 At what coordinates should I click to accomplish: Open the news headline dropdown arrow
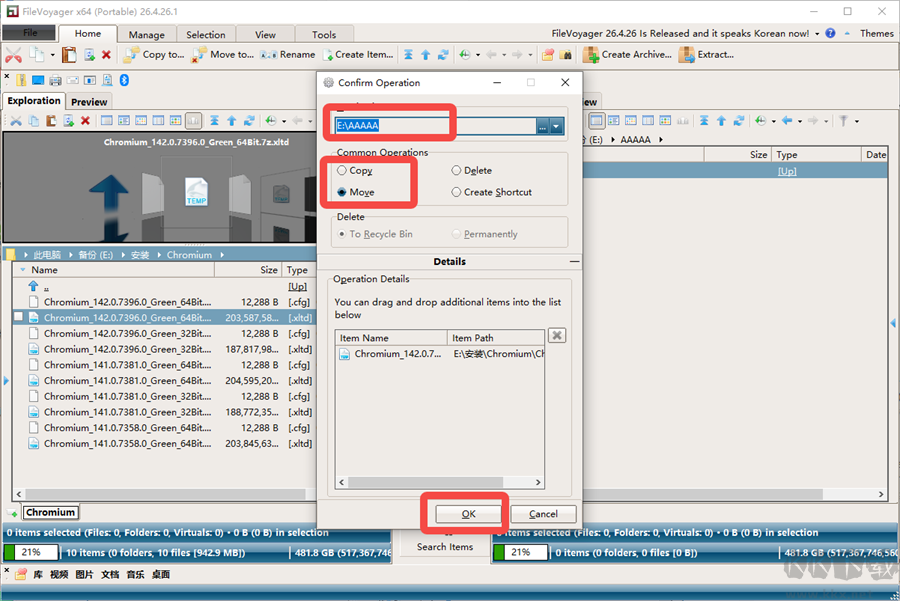click(x=817, y=34)
